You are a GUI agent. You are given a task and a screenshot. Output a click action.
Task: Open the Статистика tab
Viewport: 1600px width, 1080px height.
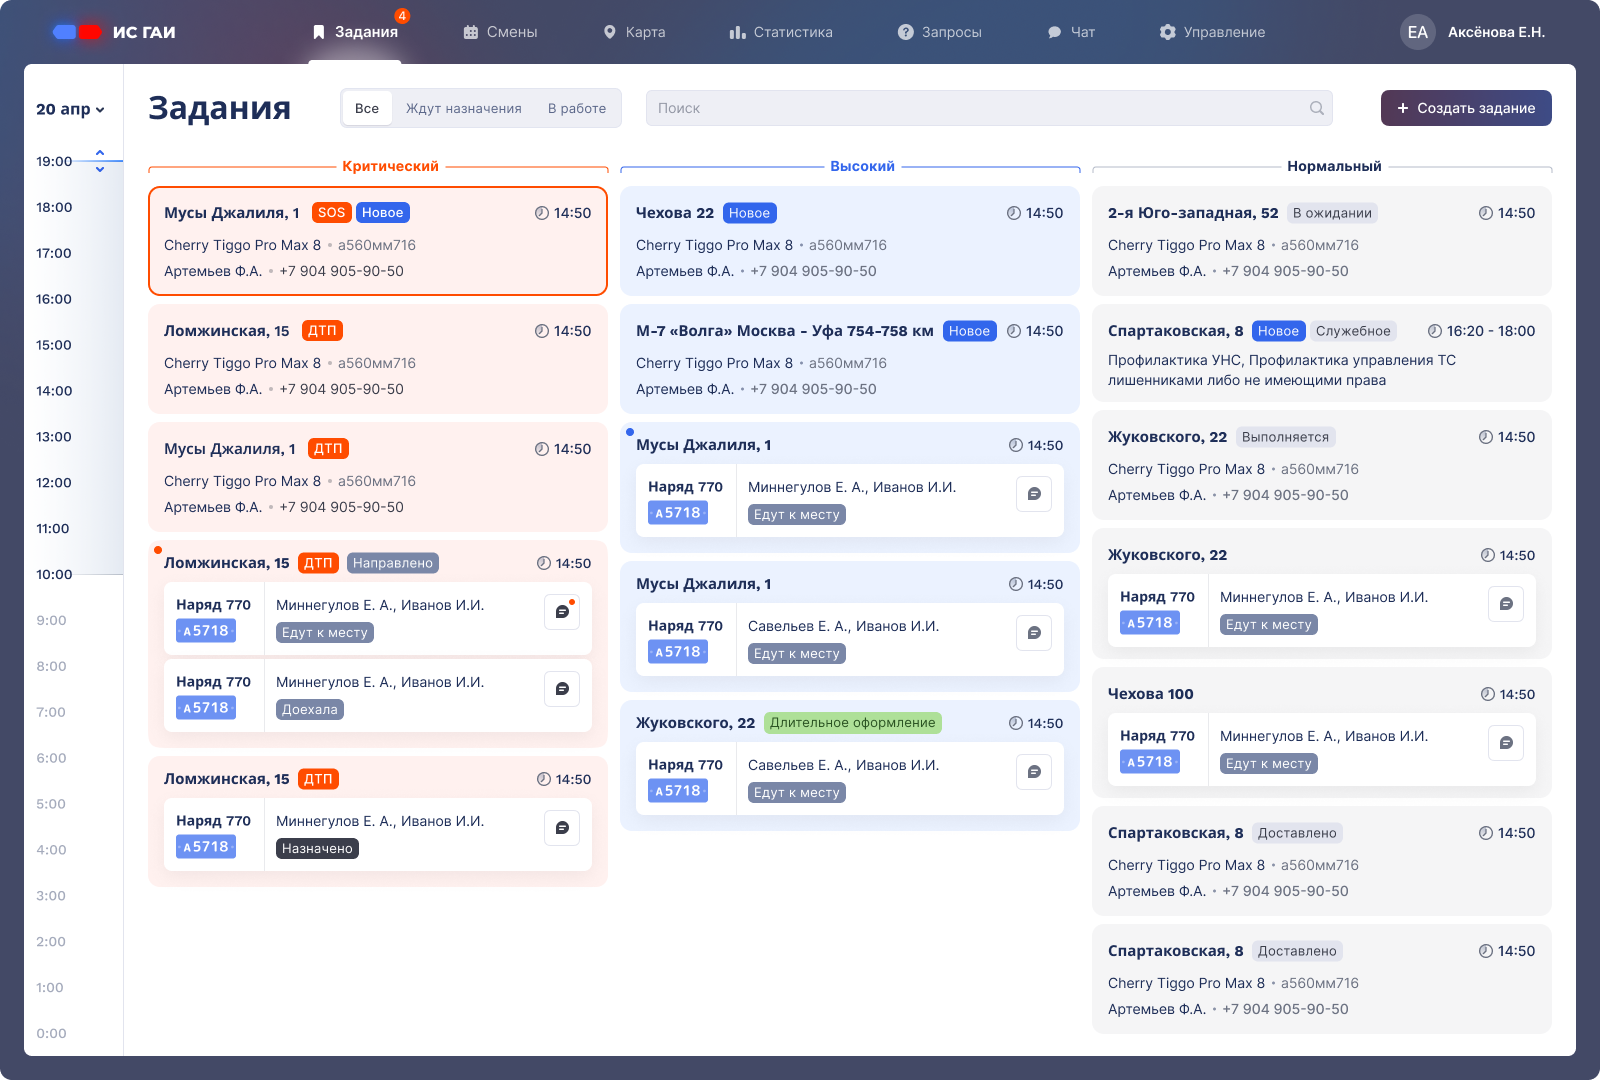(780, 32)
